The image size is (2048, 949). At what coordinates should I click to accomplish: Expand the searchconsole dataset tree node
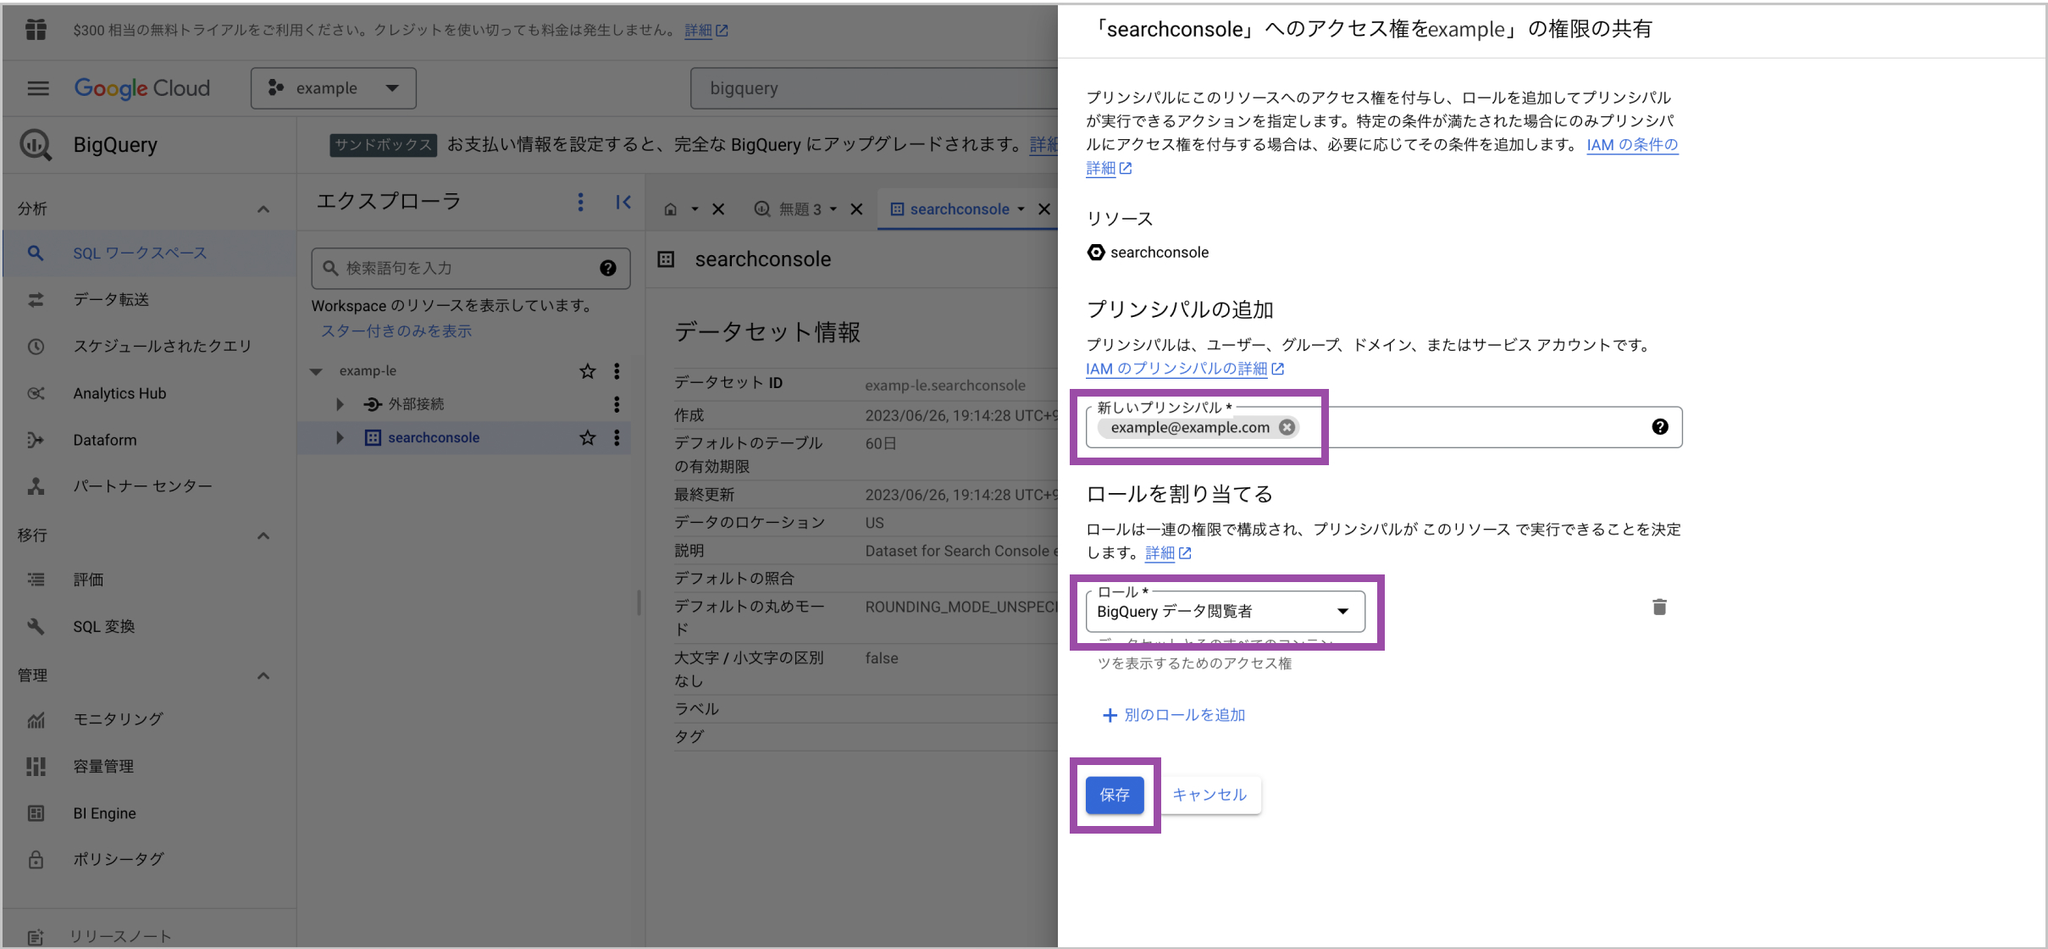[340, 437]
